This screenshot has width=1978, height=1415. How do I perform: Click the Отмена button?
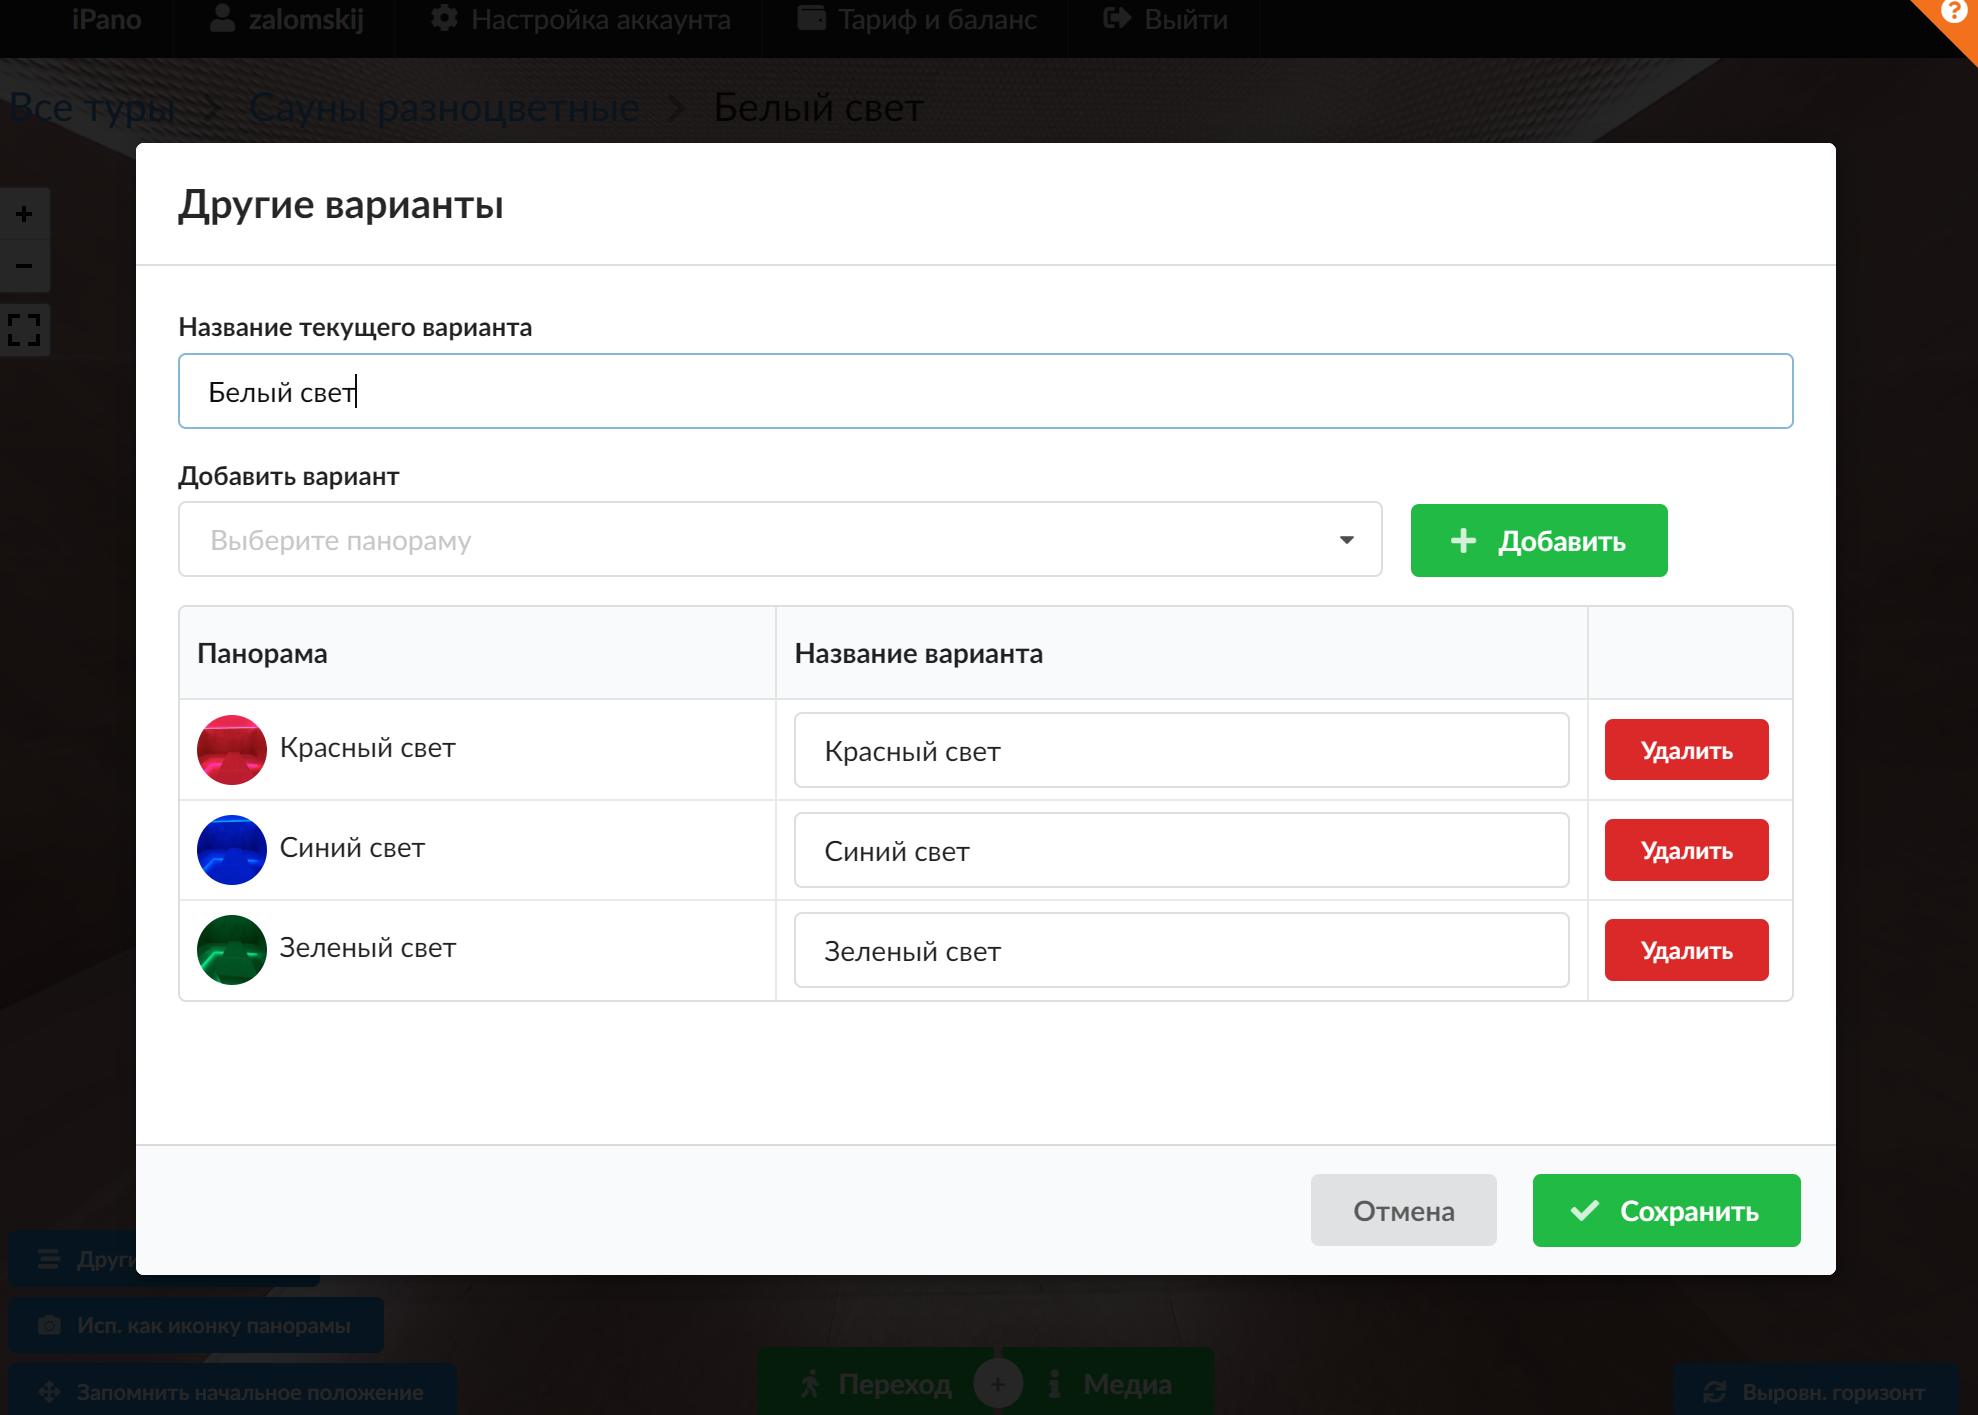pos(1403,1211)
